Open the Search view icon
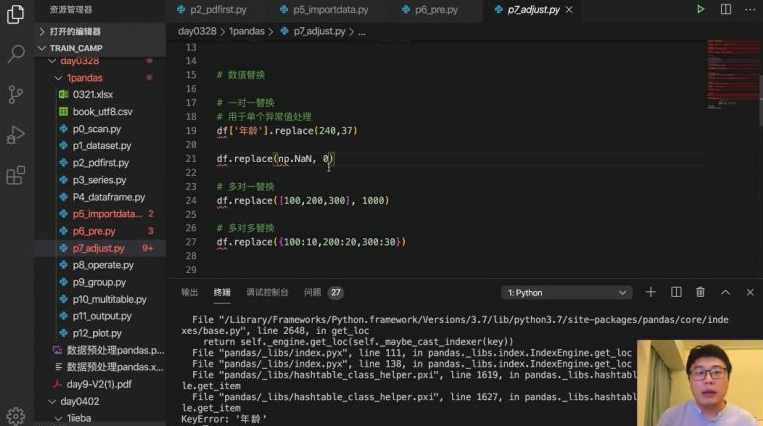This screenshot has width=763, height=426. 16,54
